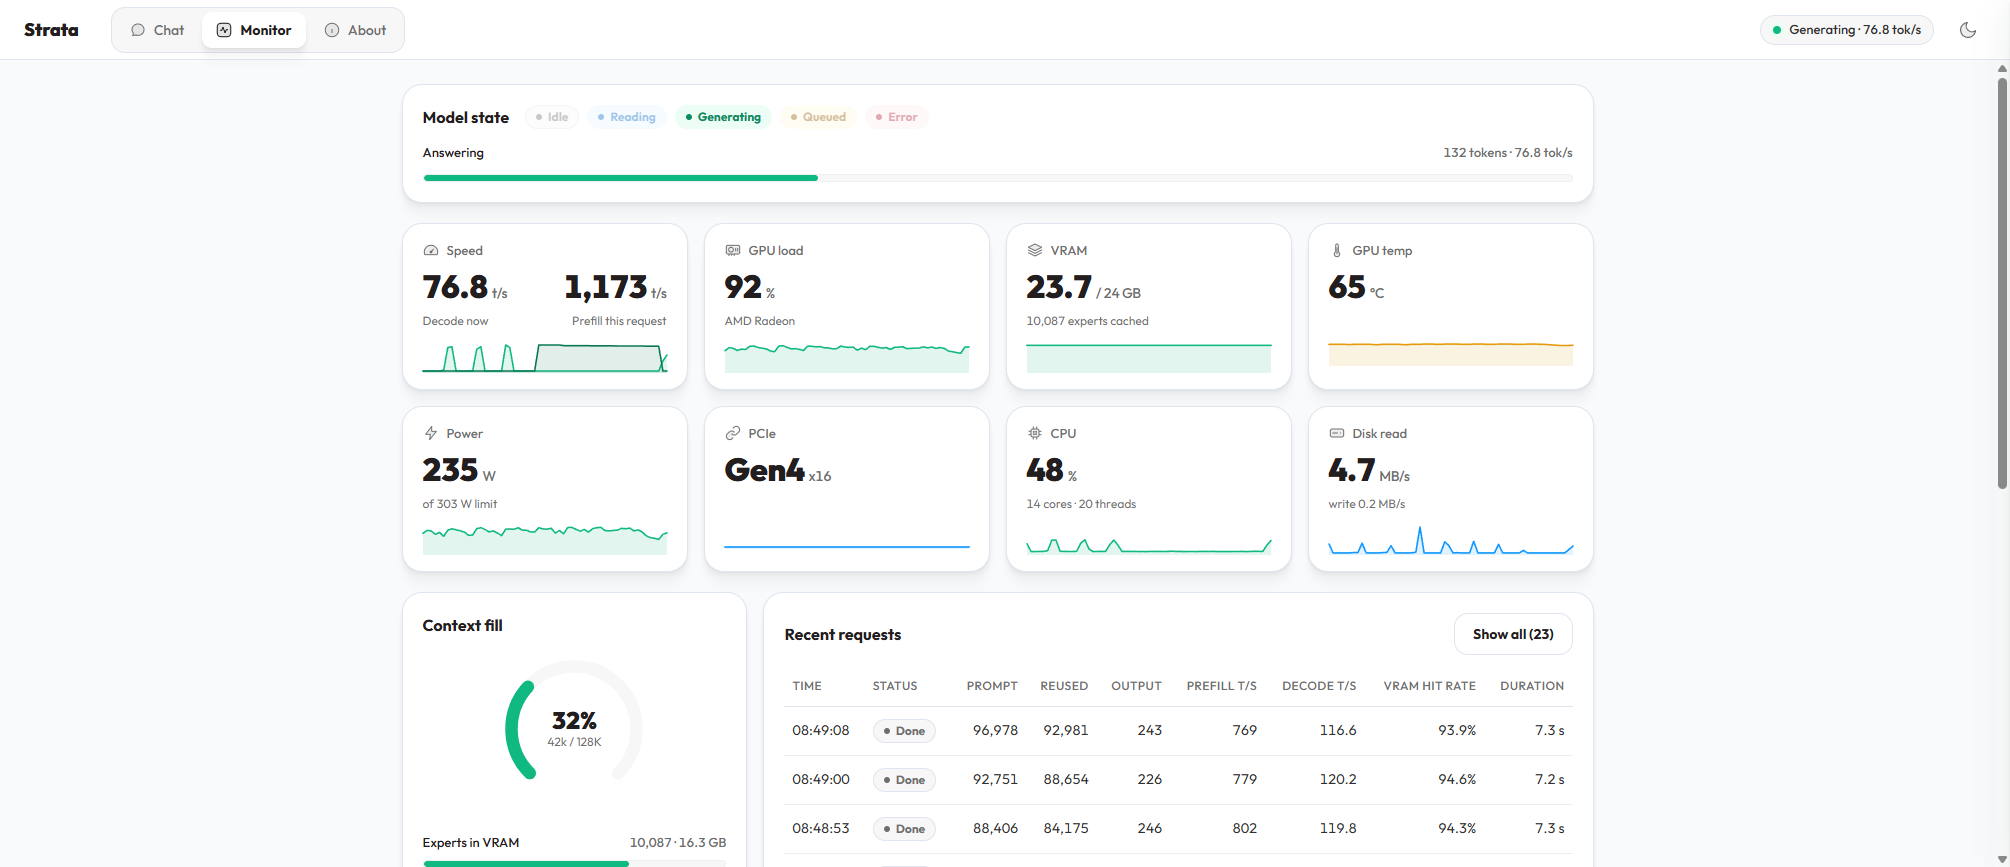Image resolution: width=2010 pixels, height=867 pixels.
Task: Switch to the Monitor tab
Action: coord(254,30)
